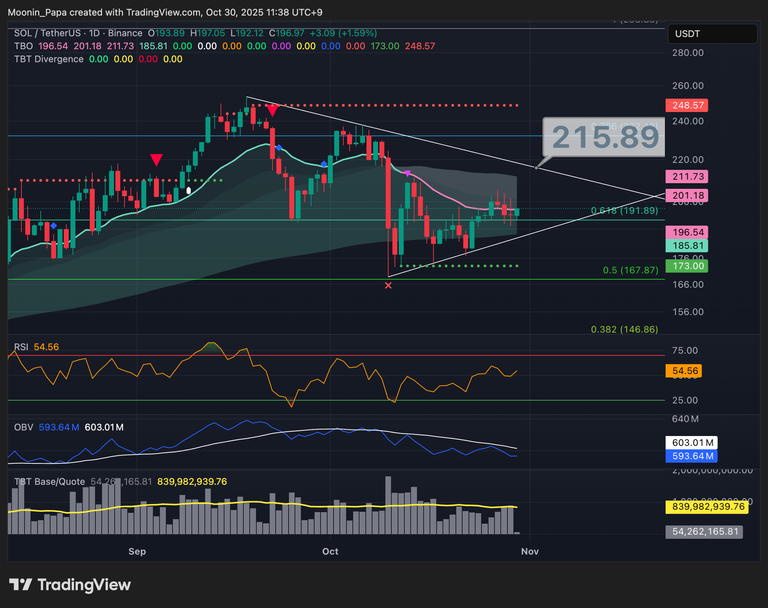Click the red X marker below the October low
The image size is (768, 608).
389,286
